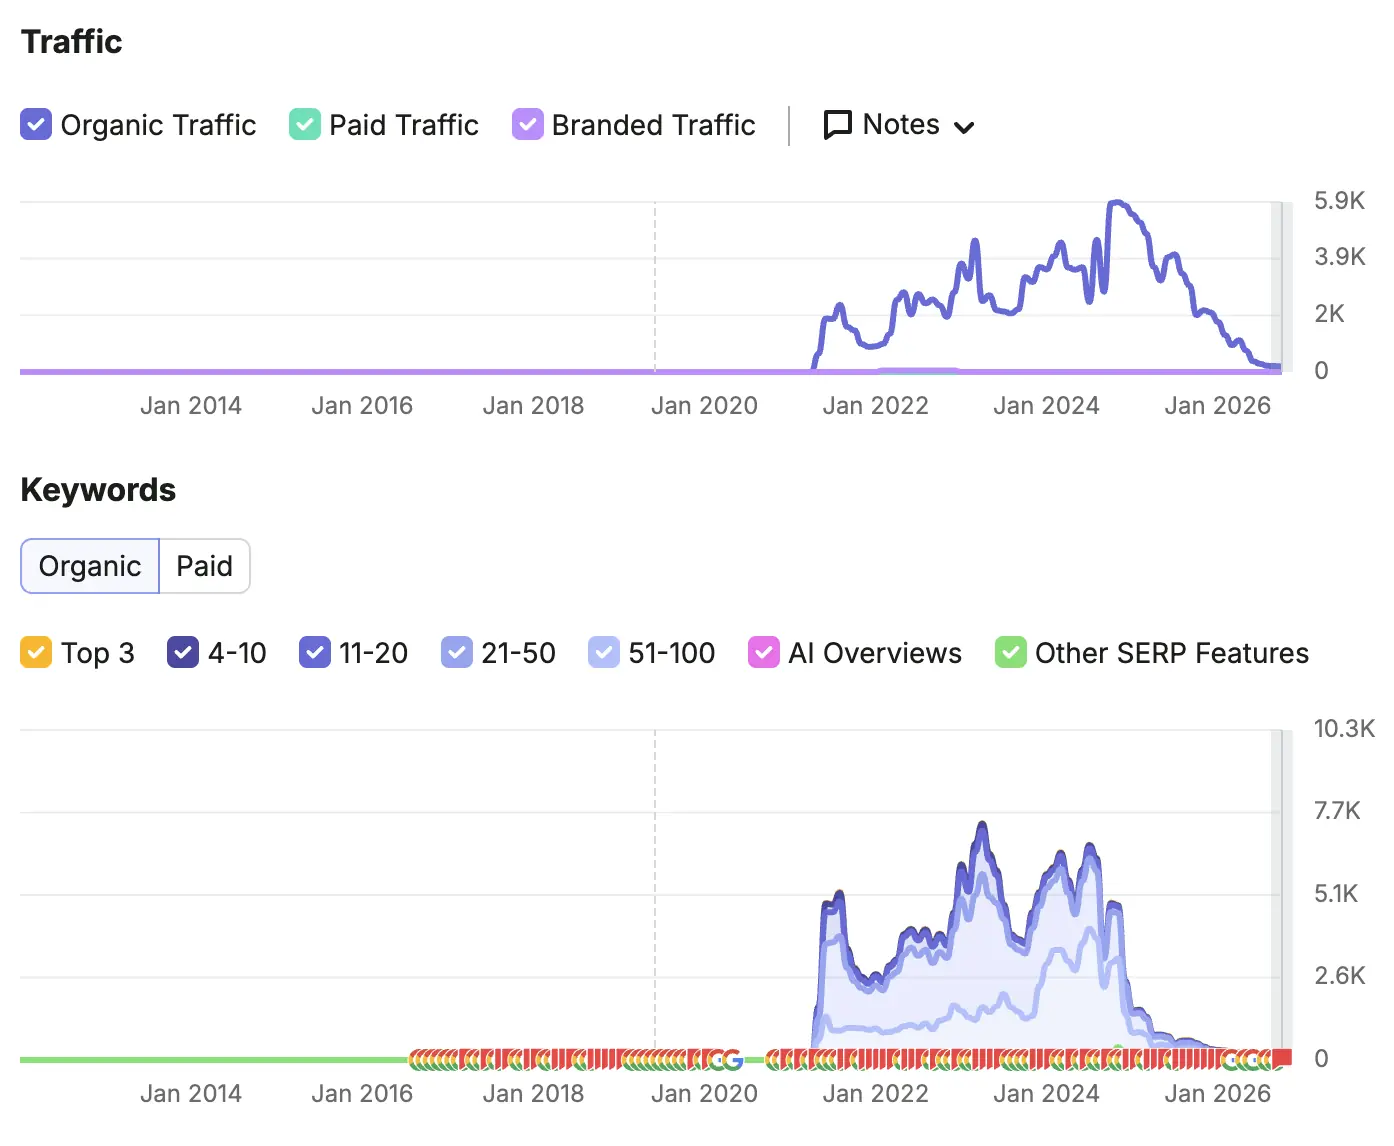Open the Notes dropdown
This screenshot has width=1394, height=1146.
[x=899, y=125]
